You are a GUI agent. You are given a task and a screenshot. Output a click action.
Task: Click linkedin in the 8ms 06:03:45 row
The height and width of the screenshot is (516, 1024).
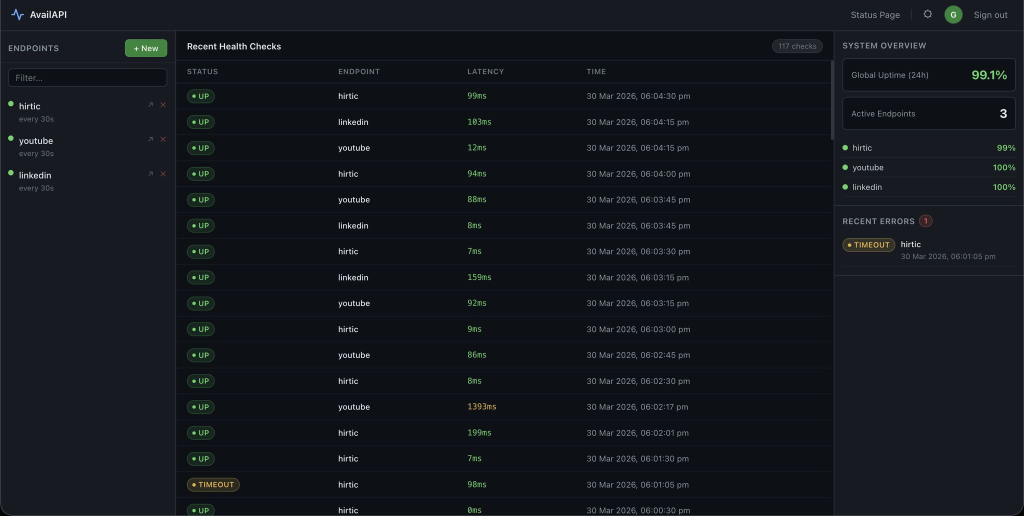click(353, 226)
